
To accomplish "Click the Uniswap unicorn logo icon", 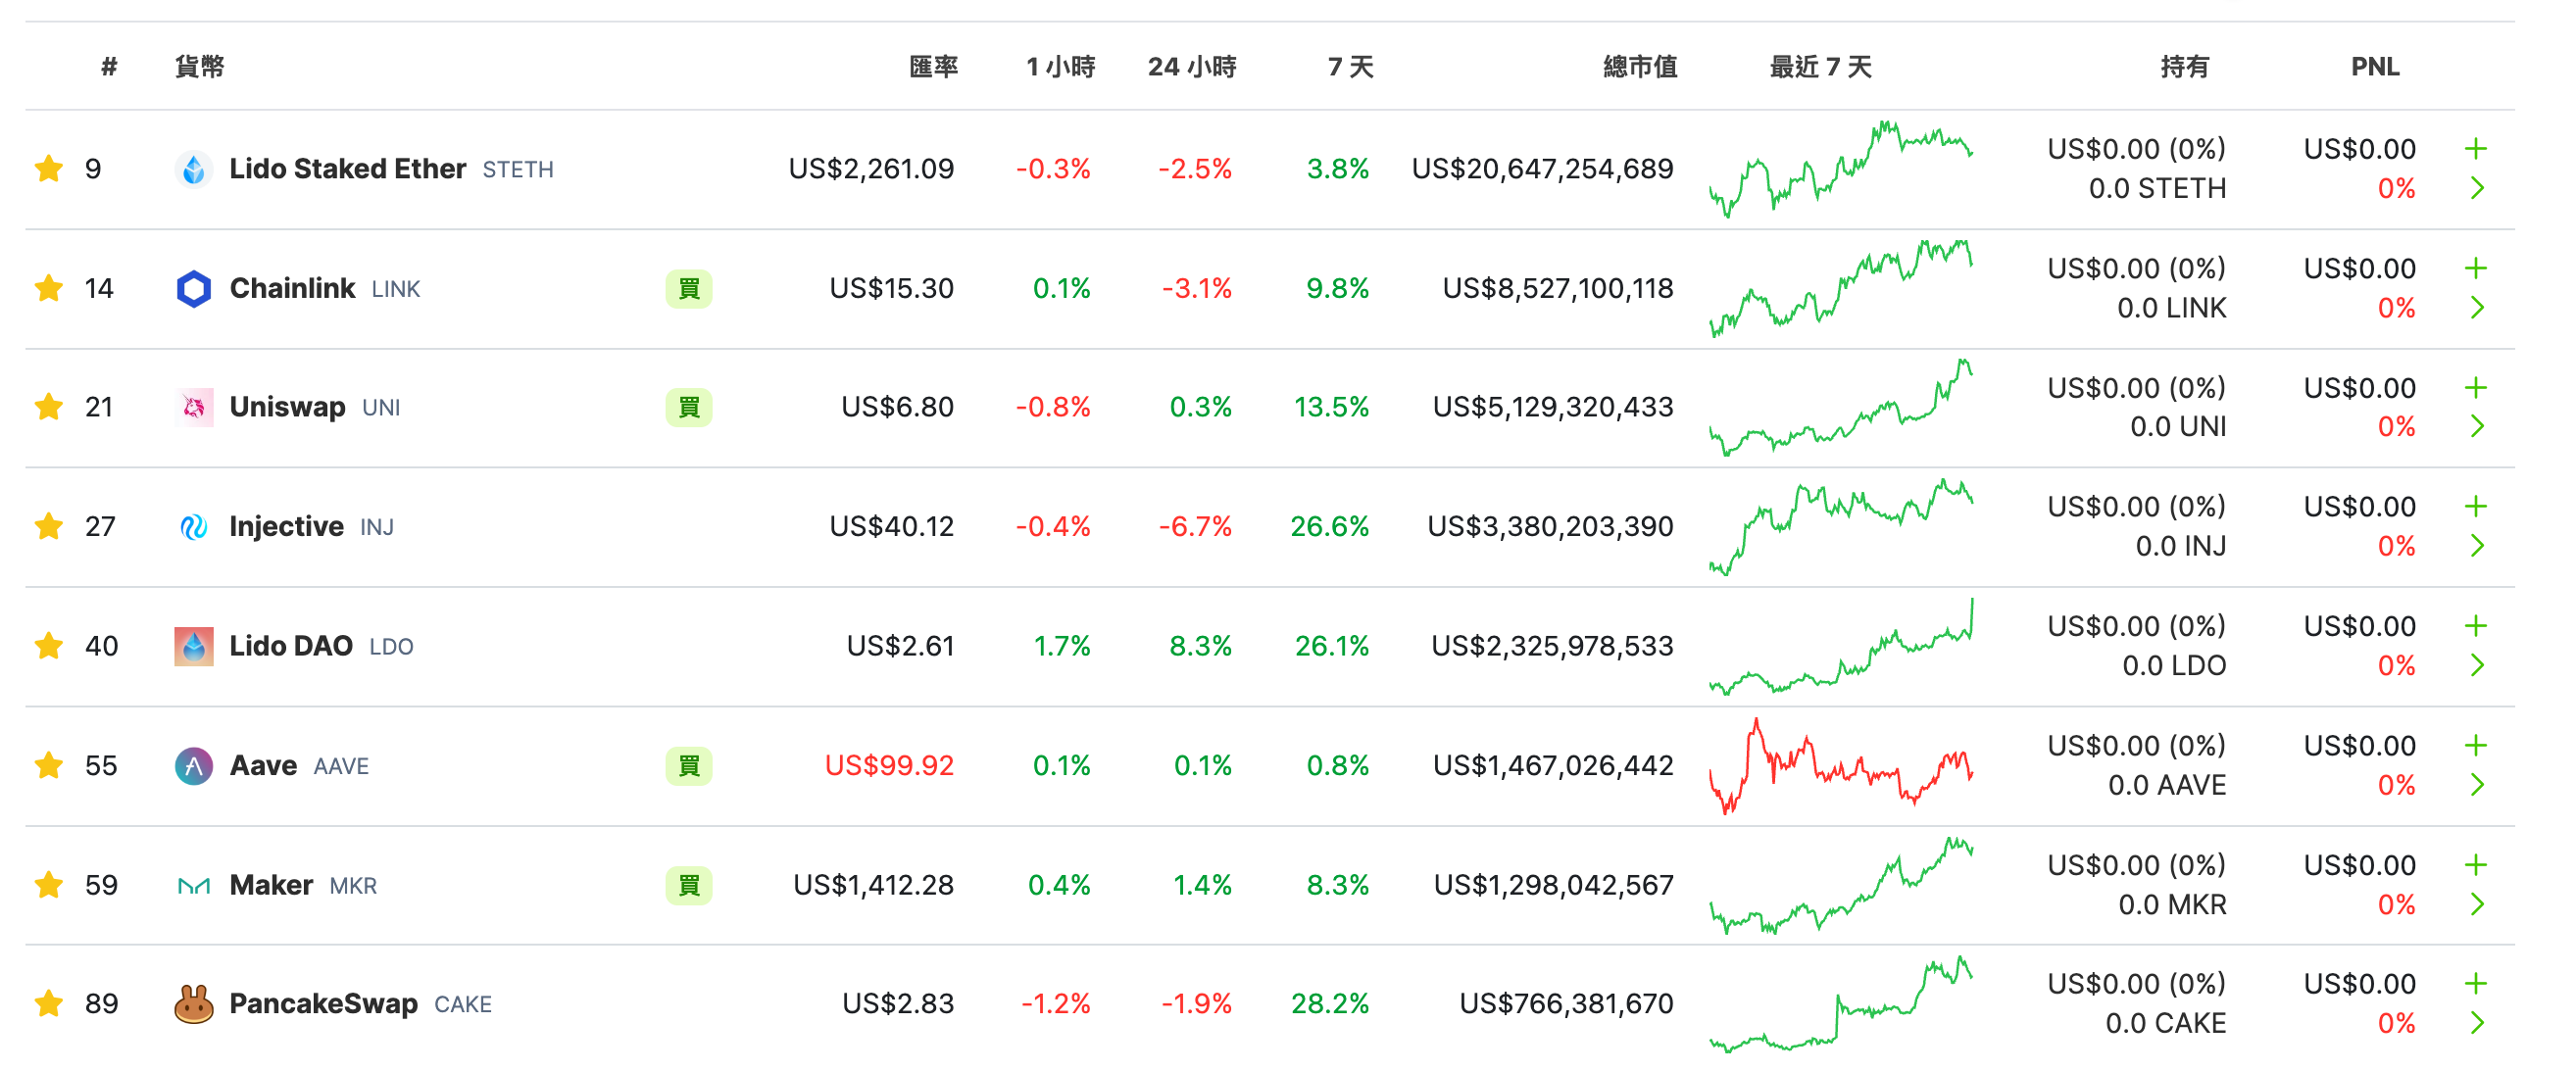I will 193,407.
